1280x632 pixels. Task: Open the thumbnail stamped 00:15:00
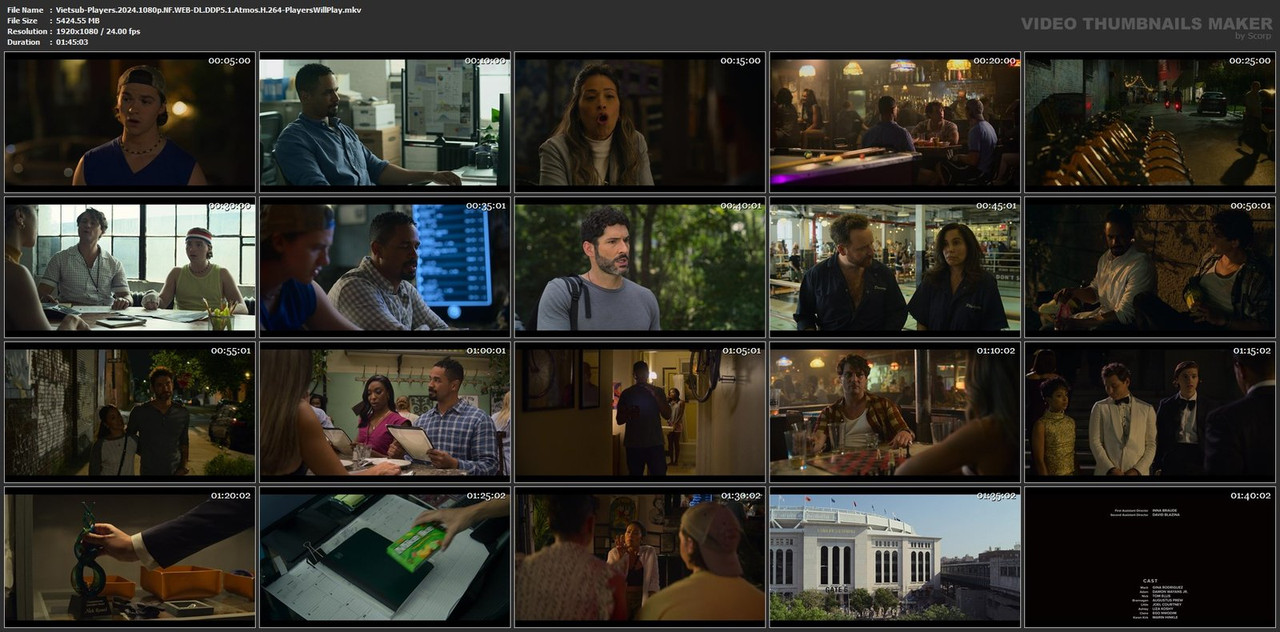640,121
